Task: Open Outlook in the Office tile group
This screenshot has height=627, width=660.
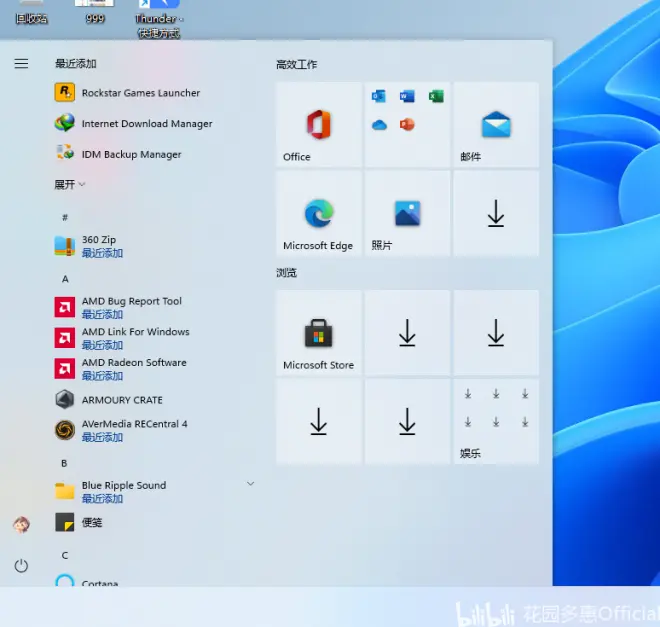Action: click(378, 96)
